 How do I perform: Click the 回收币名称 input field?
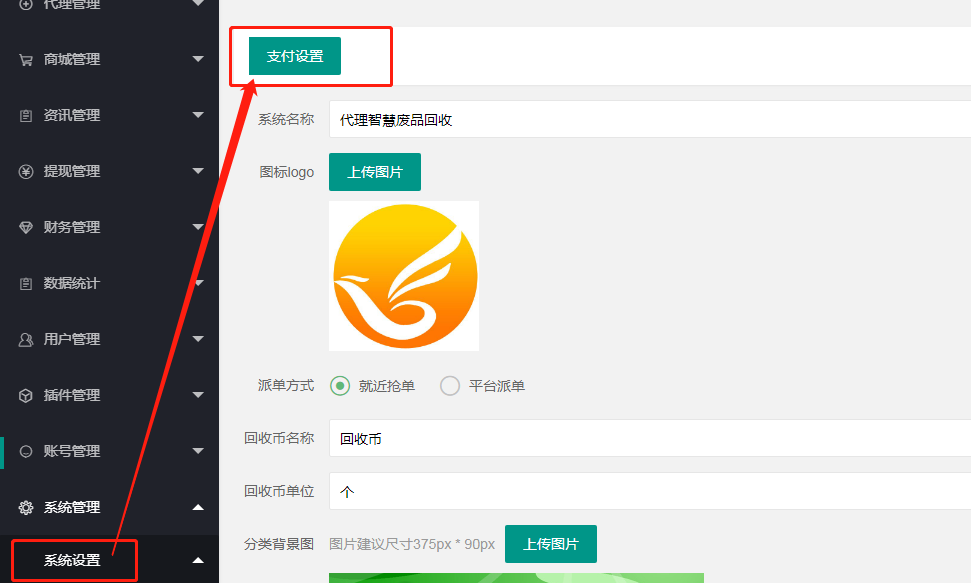click(x=650, y=438)
